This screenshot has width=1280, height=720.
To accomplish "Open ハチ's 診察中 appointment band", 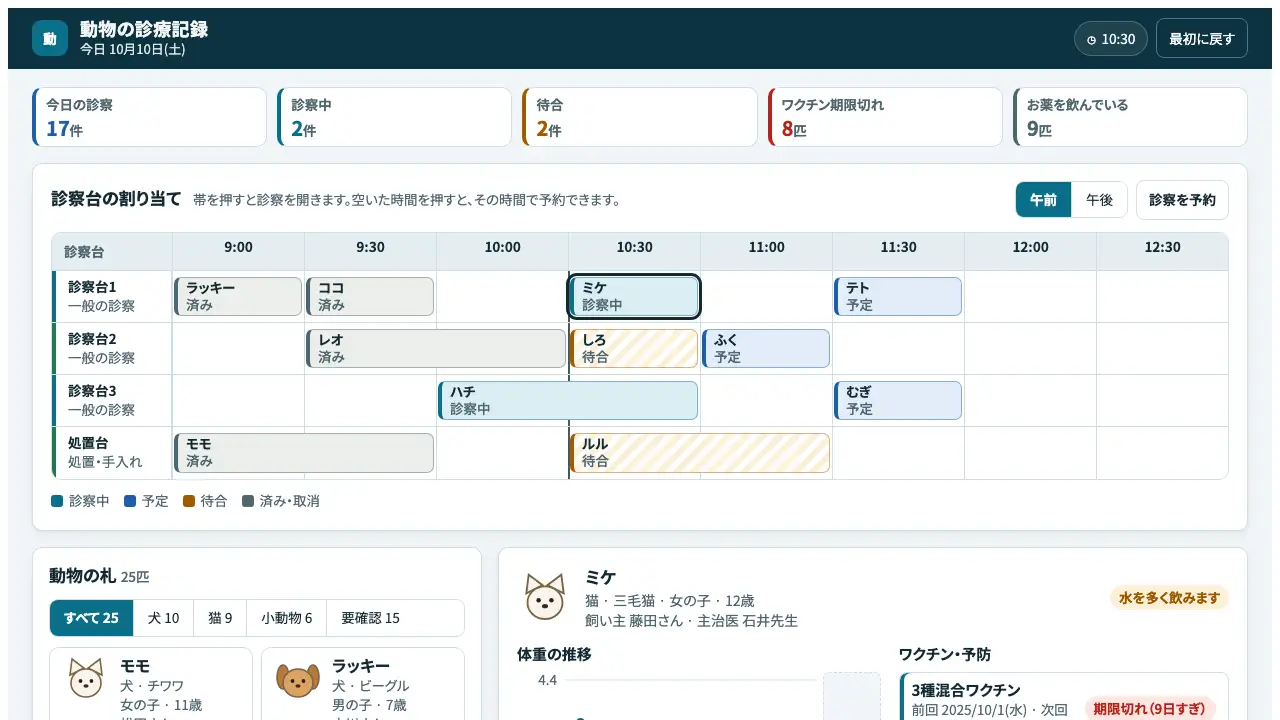I will 568,401.
